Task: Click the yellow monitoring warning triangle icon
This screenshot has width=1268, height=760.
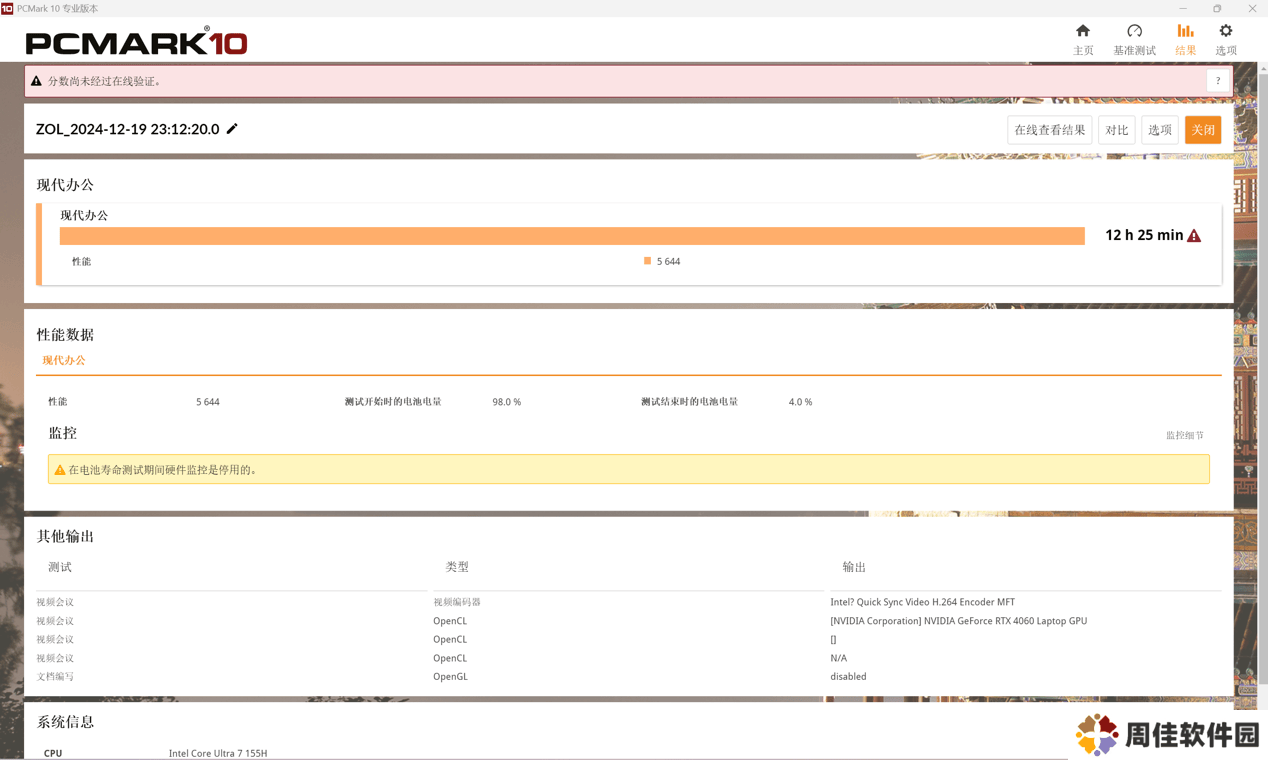Action: [60, 470]
